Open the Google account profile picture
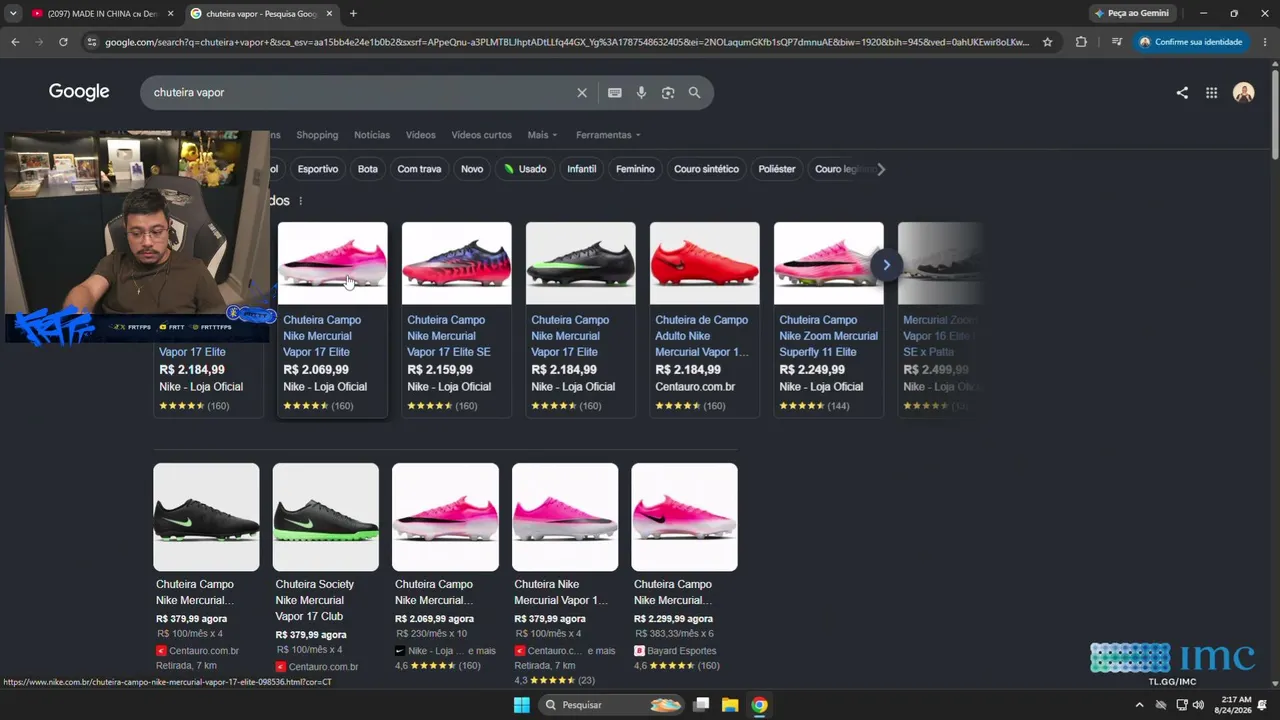Image resolution: width=1280 pixels, height=720 pixels. [1244, 93]
